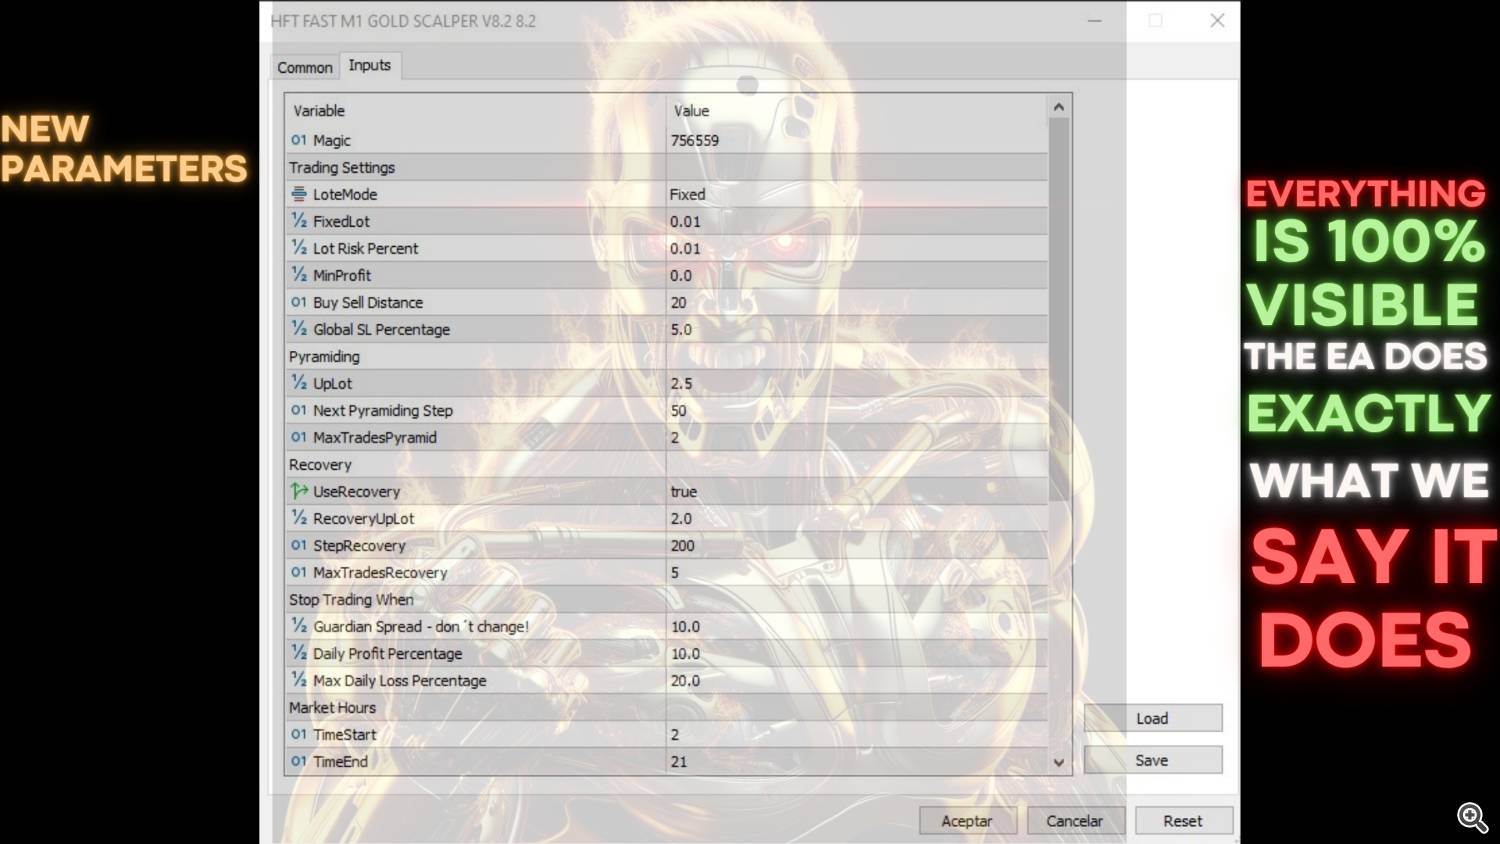Click the Aceptar button
Viewport: 1500px width, 844px height.
[x=967, y=821]
